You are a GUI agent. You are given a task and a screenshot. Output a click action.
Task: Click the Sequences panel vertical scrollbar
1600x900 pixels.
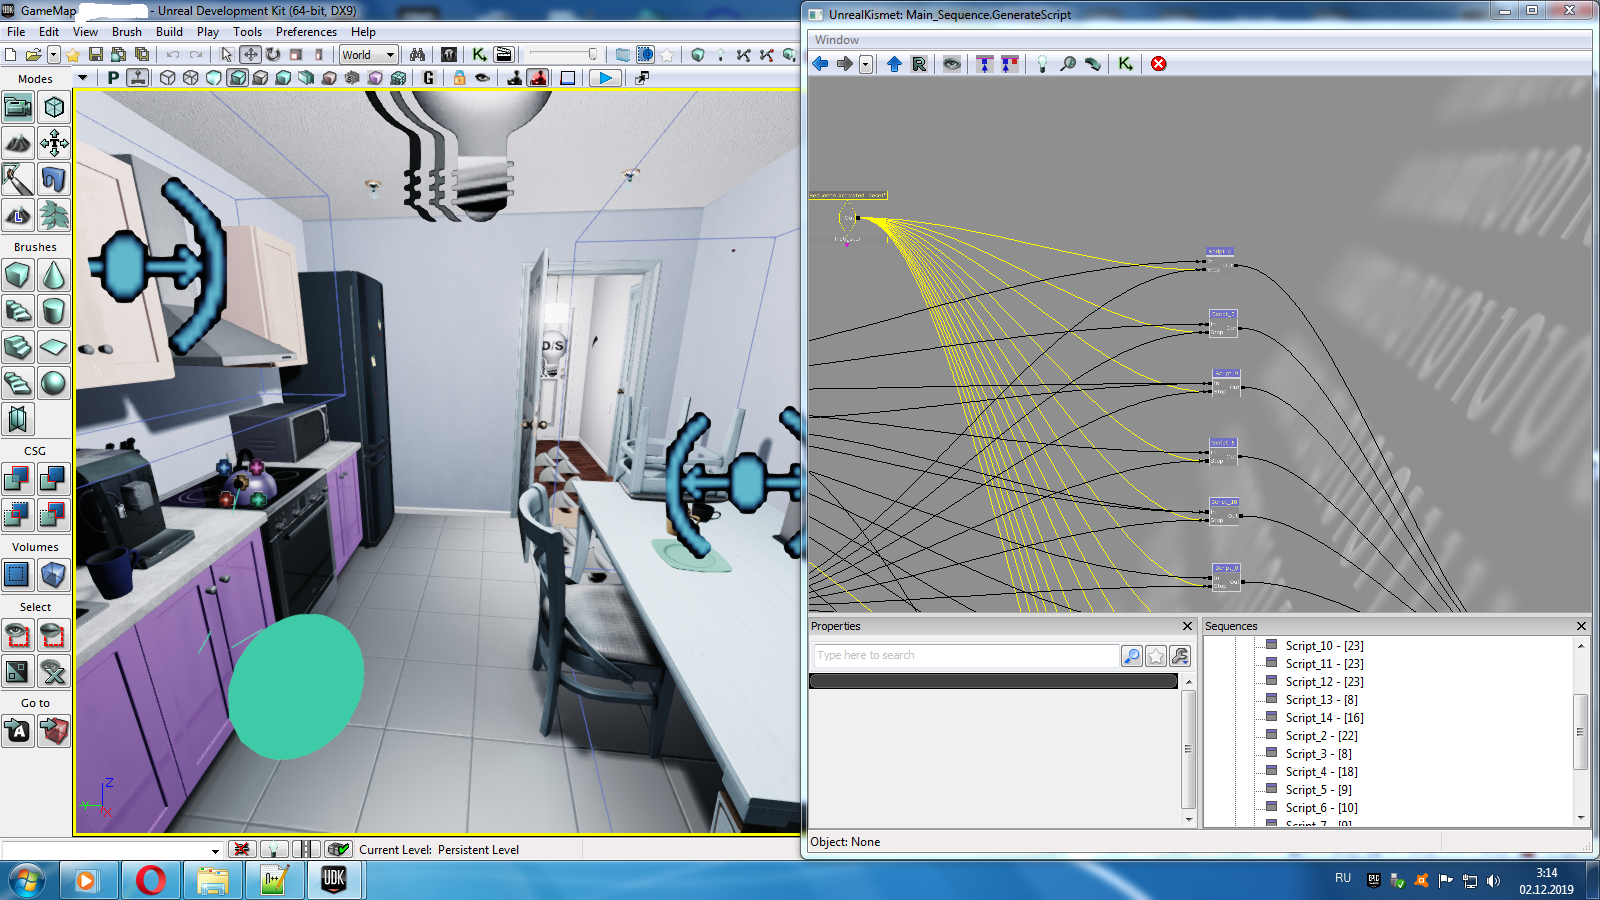(x=1581, y=731)
